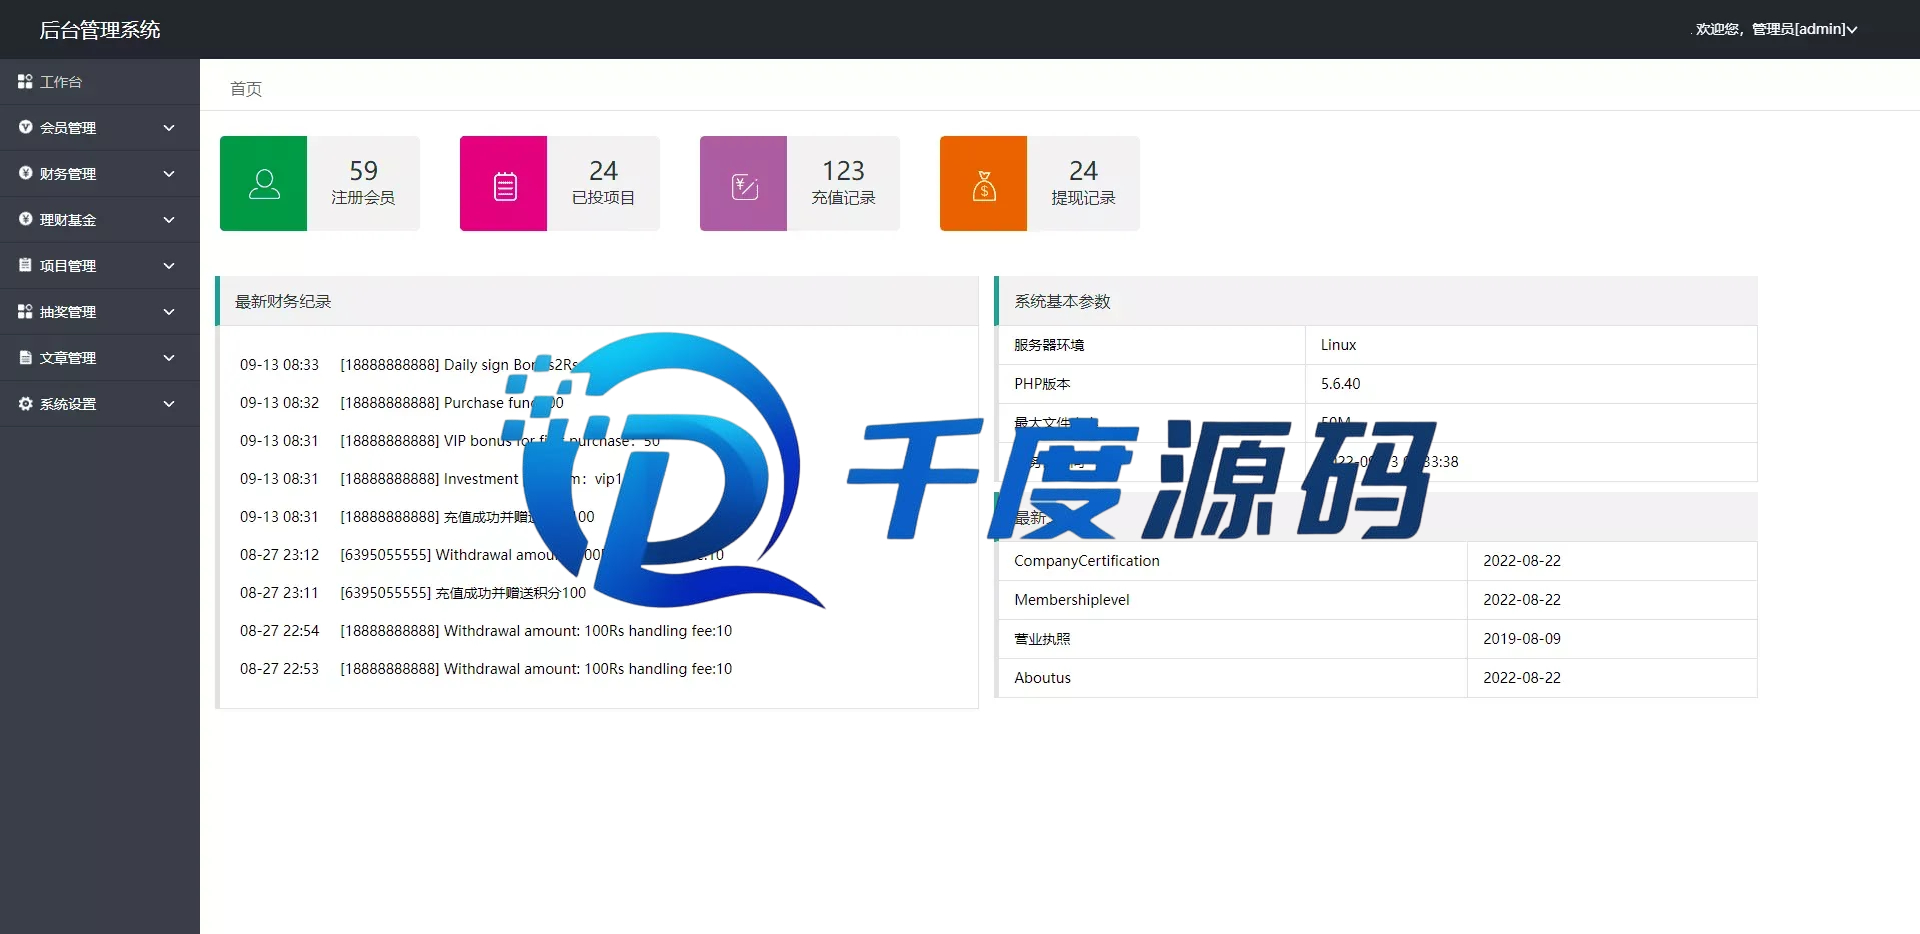Viewport: 1920px width, 934px height.
Task: Open the 123 充值记录 stat card
Action: pos(800,183)
